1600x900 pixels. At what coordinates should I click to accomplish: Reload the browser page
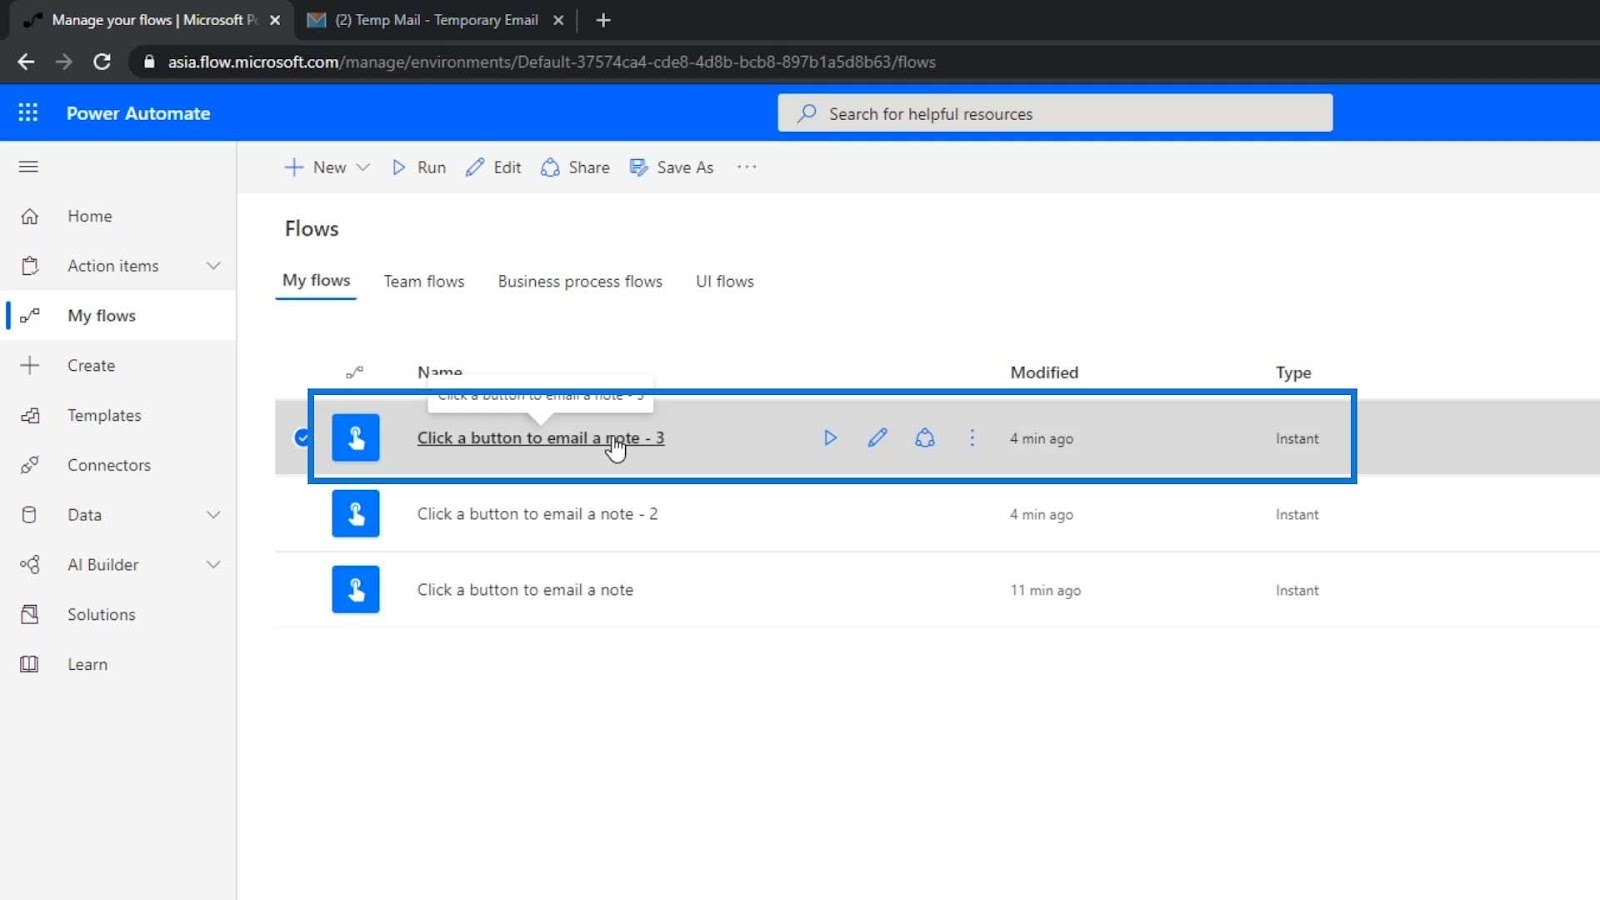coord(102,62)
